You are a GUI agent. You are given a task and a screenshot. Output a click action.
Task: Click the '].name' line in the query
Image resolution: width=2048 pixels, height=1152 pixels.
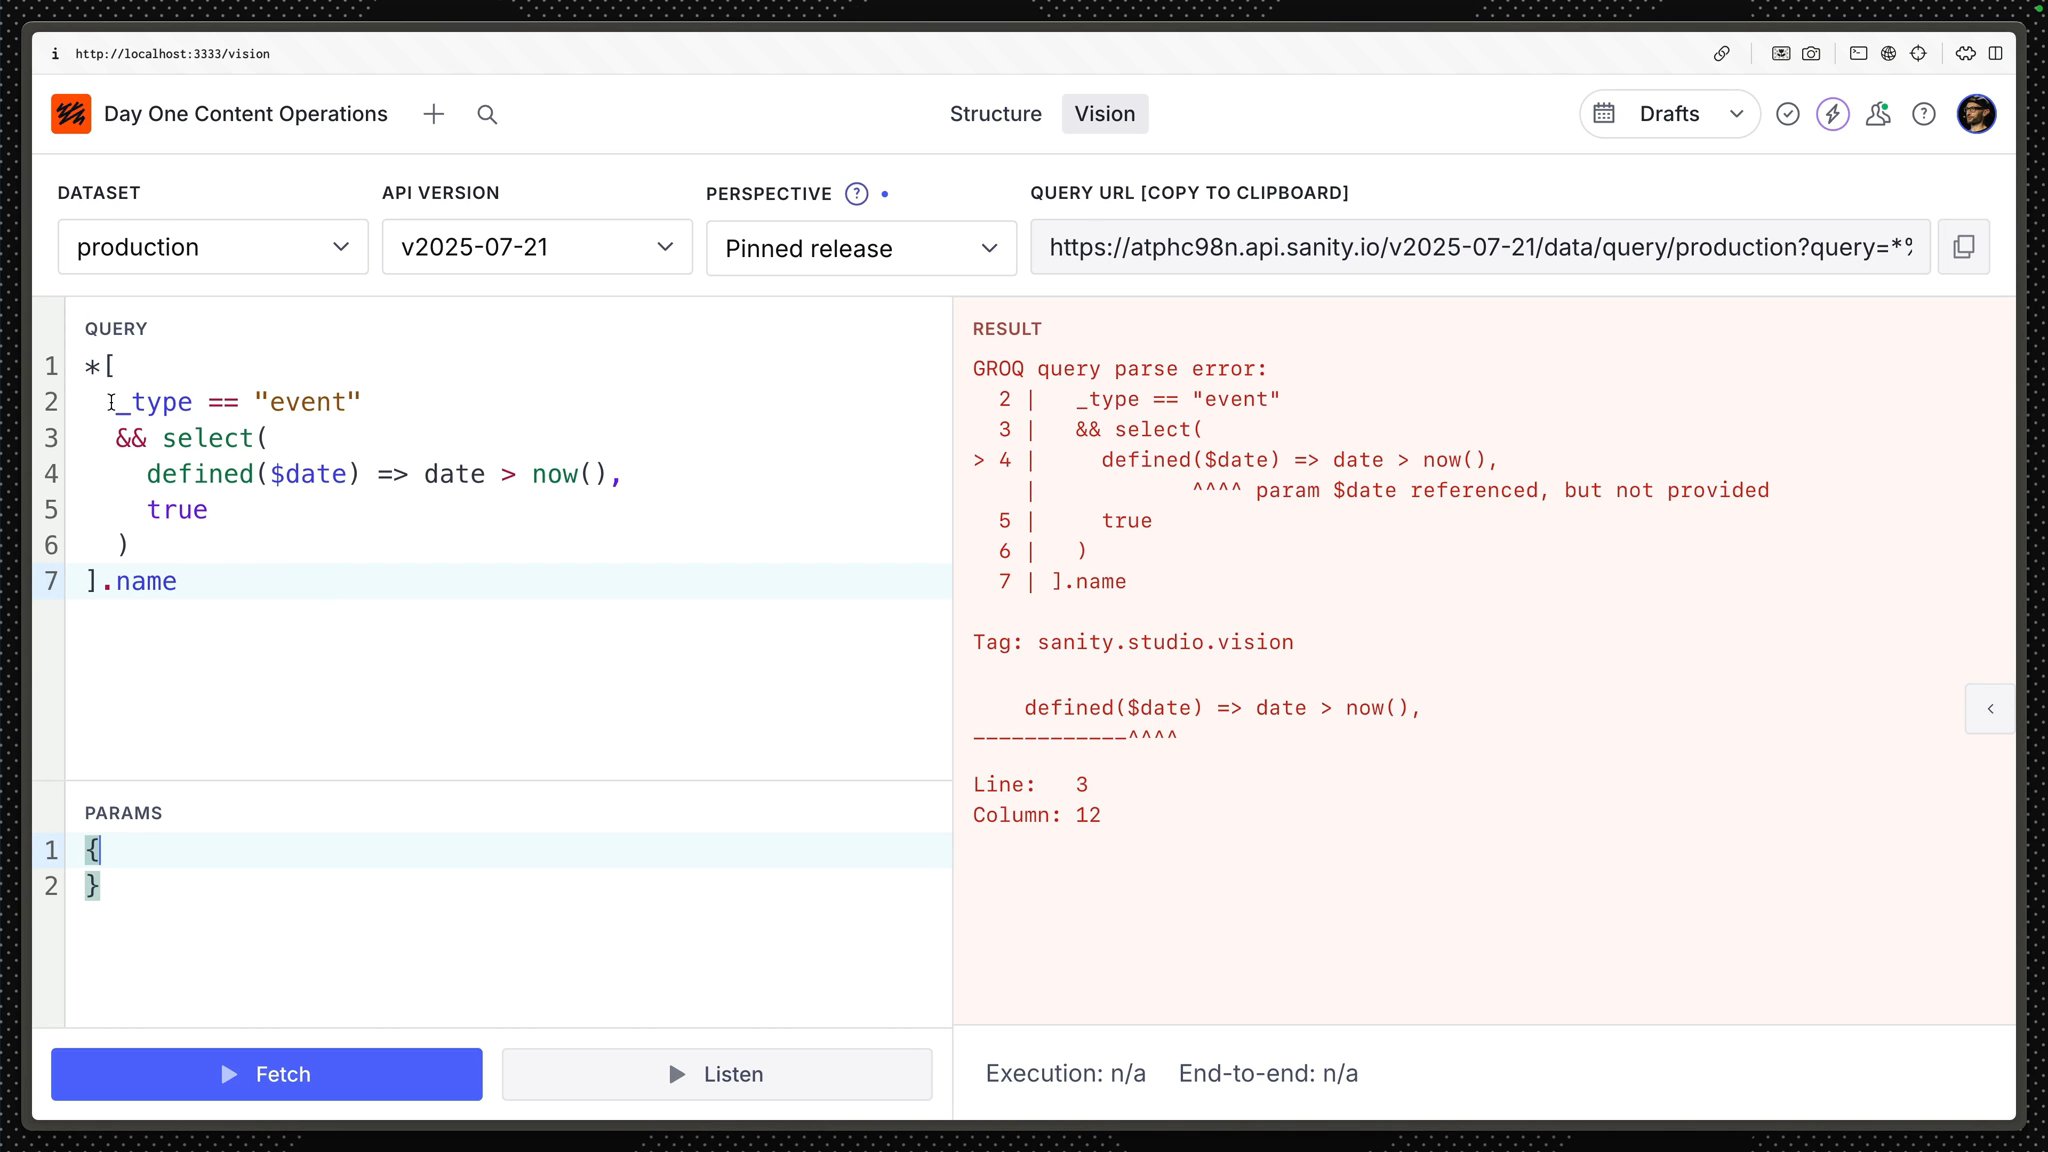[x=130, y=581]
